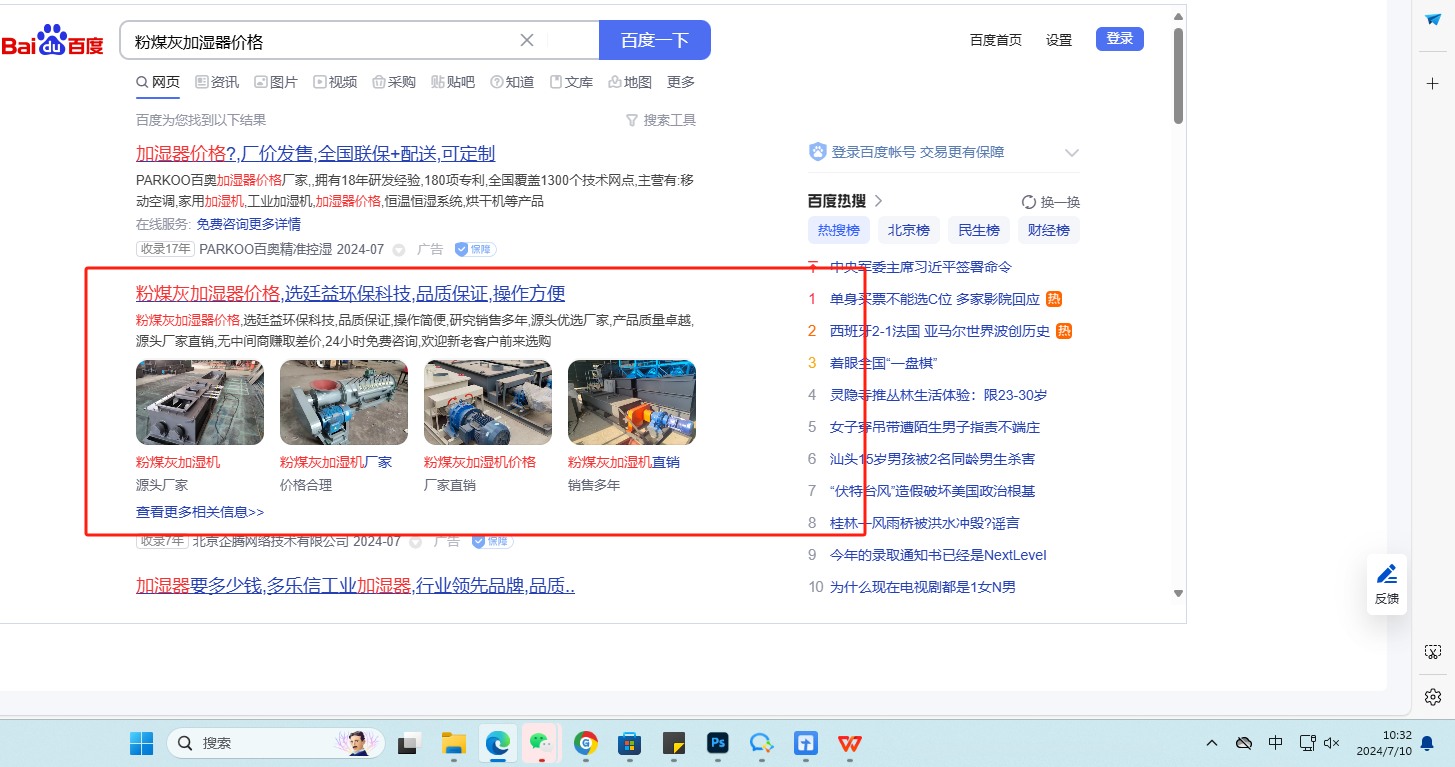1455x767 pixels.
Task: Launch WPS Office from taskbar
Action: 849,743
